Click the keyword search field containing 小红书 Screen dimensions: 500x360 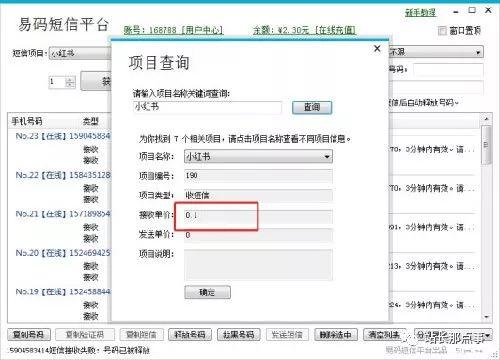(207, 107)
